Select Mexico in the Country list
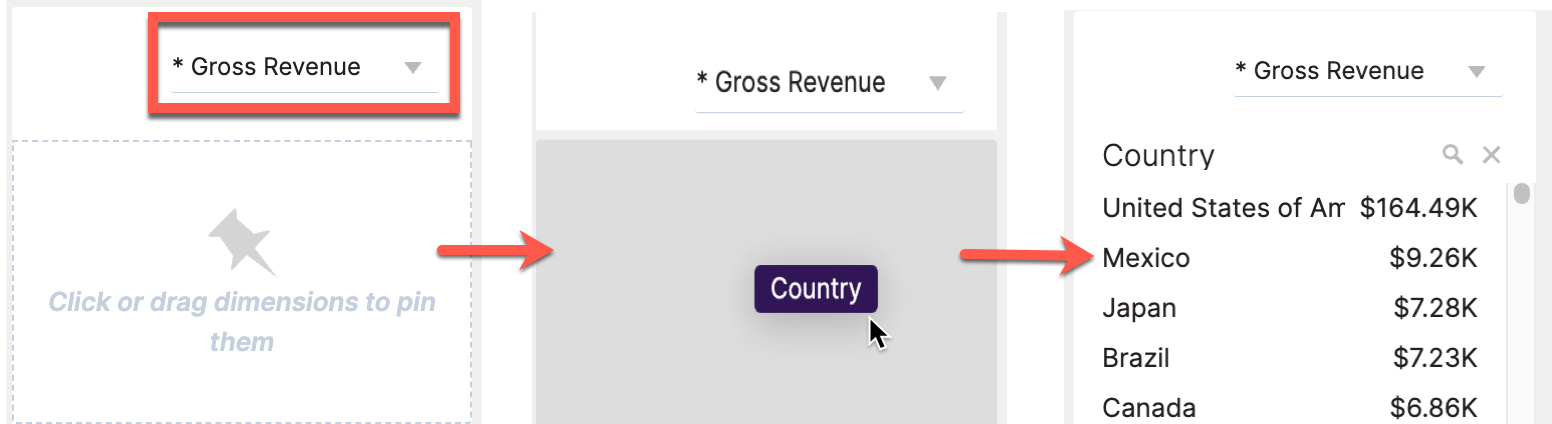 point(1146,258)
